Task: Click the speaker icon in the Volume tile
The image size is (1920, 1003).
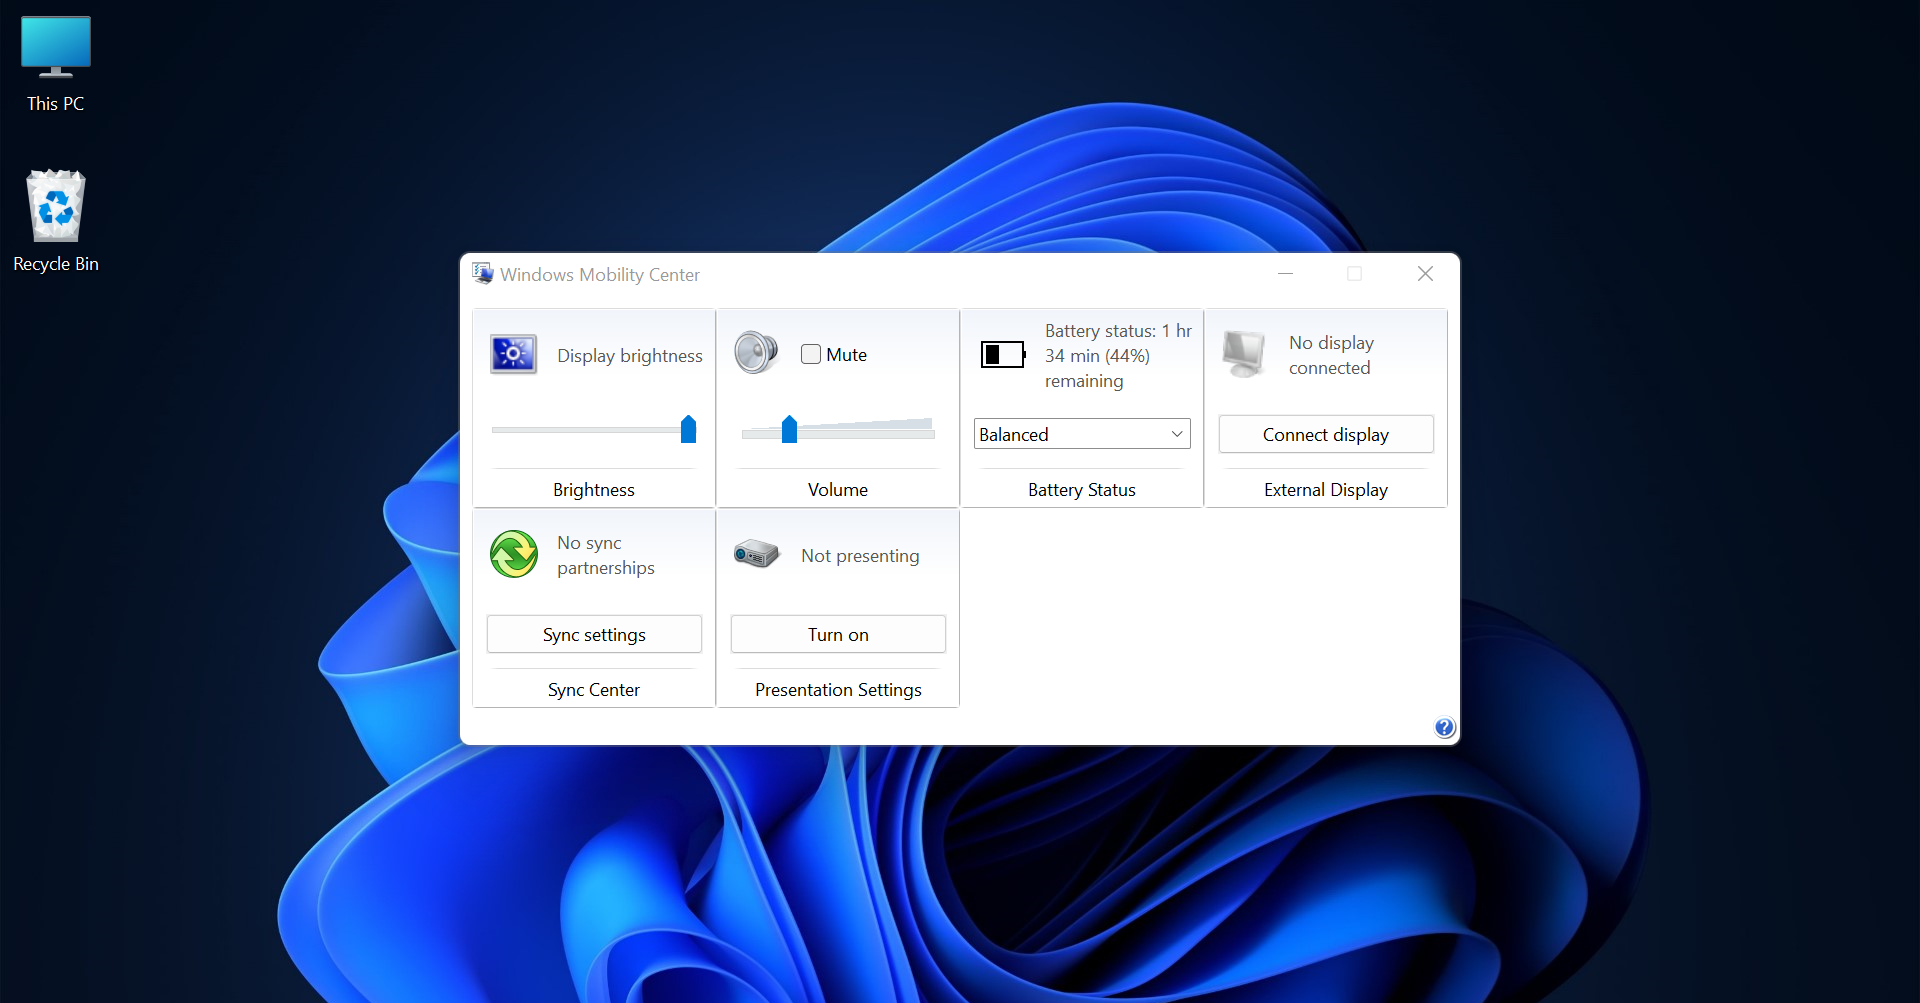Action: [757, 353]
